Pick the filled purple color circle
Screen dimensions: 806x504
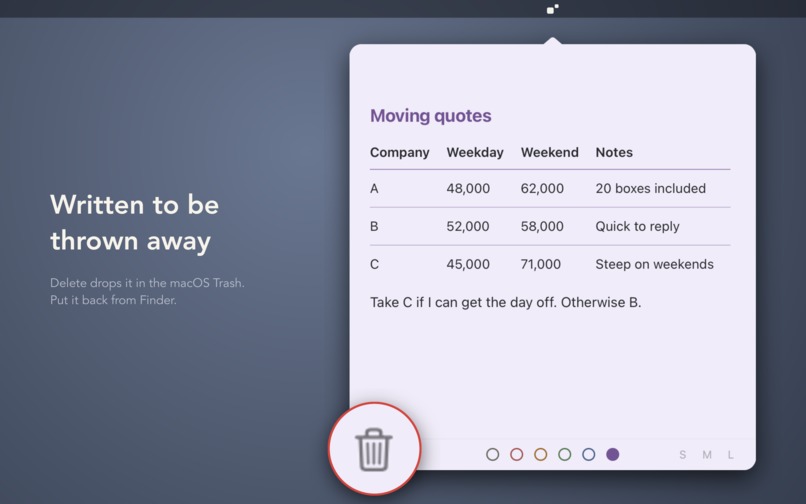pyautogui.click(x=613, y=454)
